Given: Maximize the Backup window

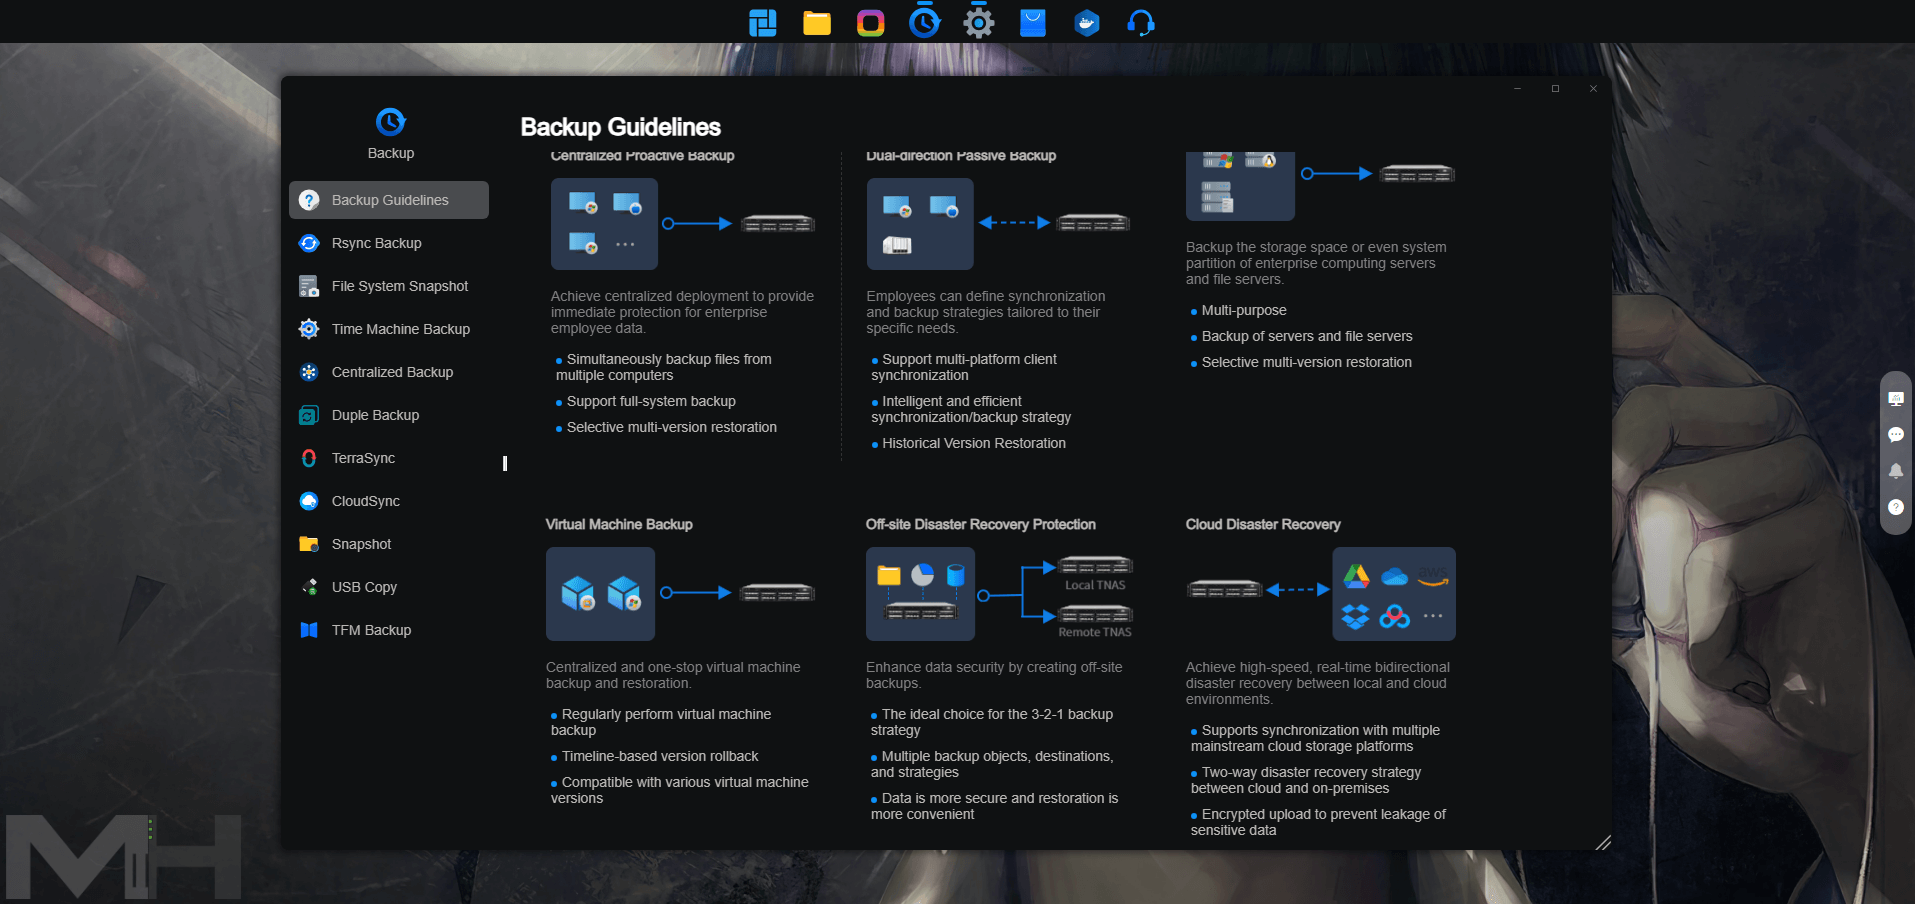Looking at the screenshot, I should coord(1555,89).
